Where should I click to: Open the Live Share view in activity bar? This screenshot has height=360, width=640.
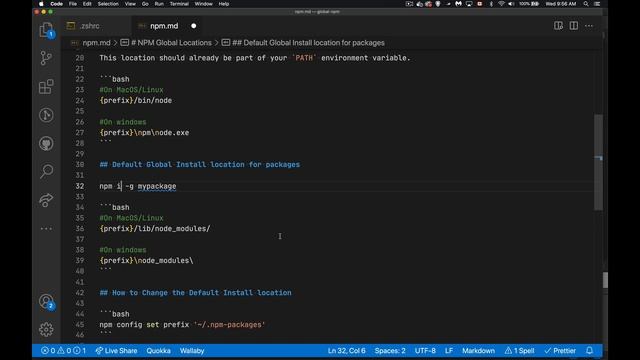click(x=46, y=200)
